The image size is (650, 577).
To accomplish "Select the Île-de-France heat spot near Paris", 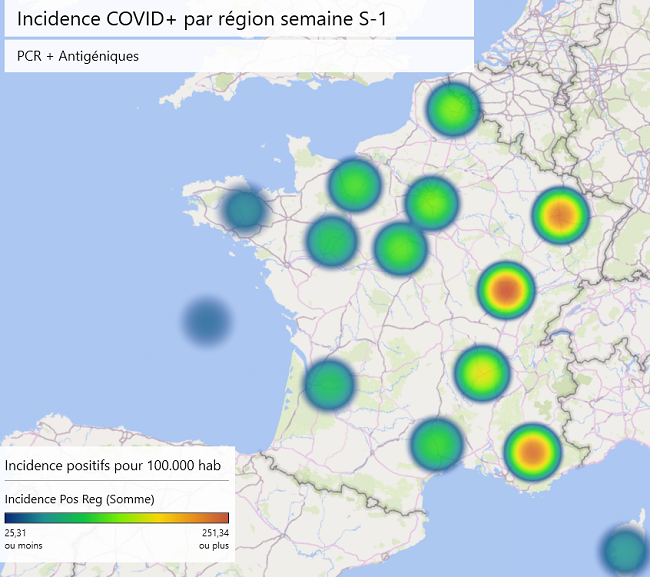I will pyautogui.click(x=432, y=203).
